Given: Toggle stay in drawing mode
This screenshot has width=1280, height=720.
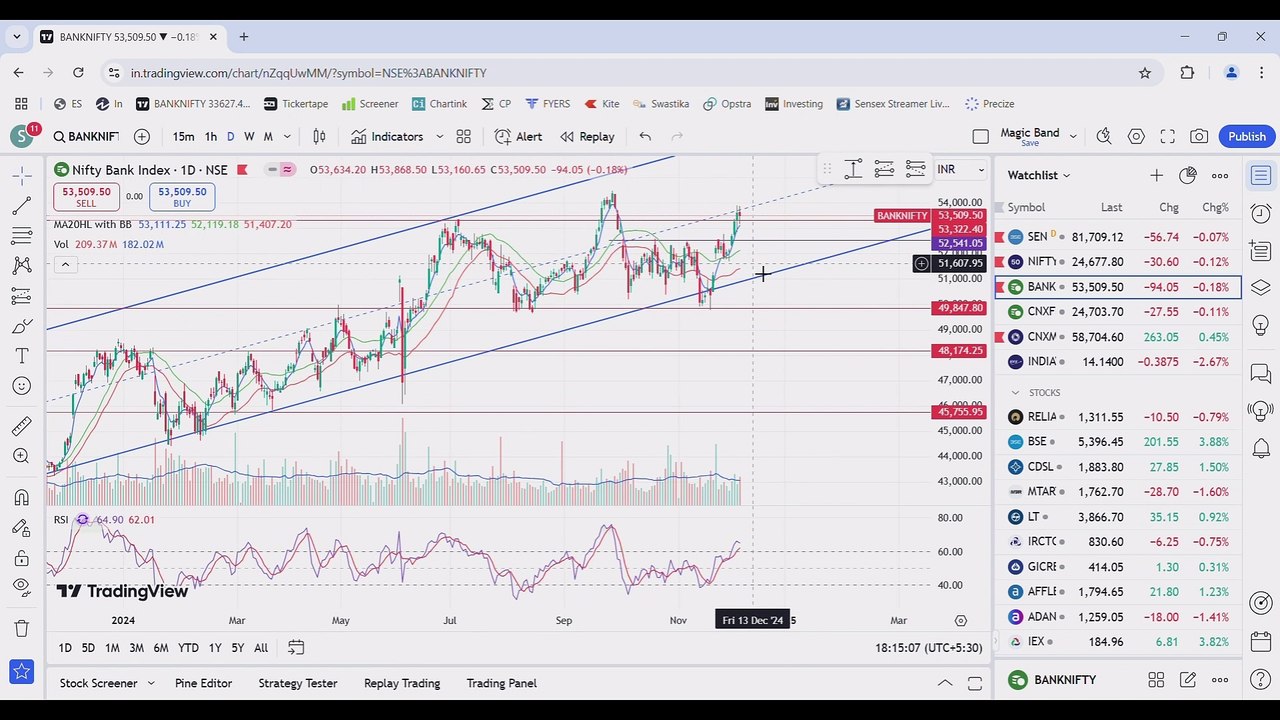Looking at the screenshot, I should coord(21,528).
